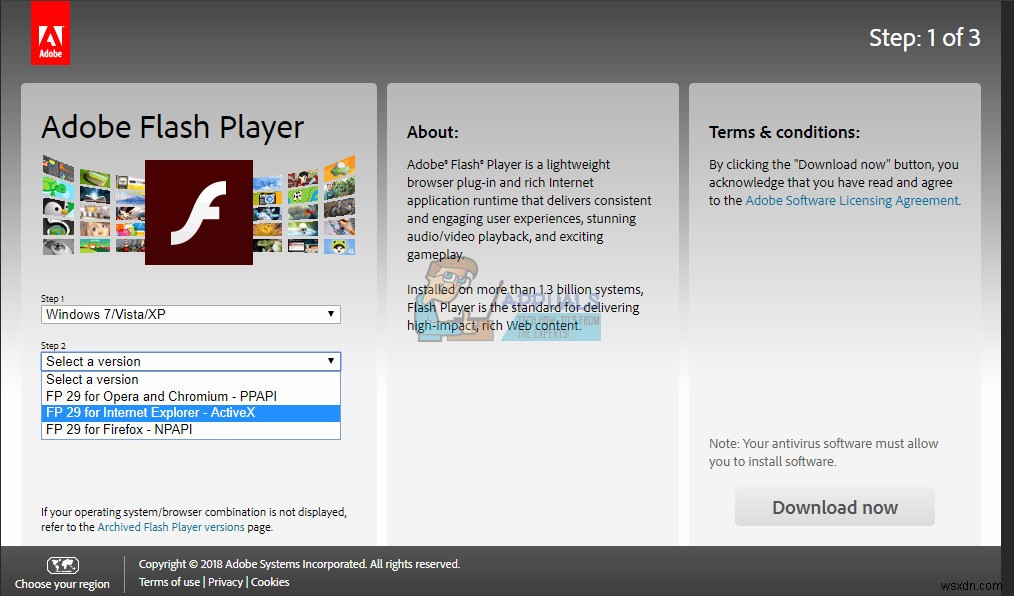Click the Adobe Flash Player heading
The image size is (1014, 596).
(173, 127)
